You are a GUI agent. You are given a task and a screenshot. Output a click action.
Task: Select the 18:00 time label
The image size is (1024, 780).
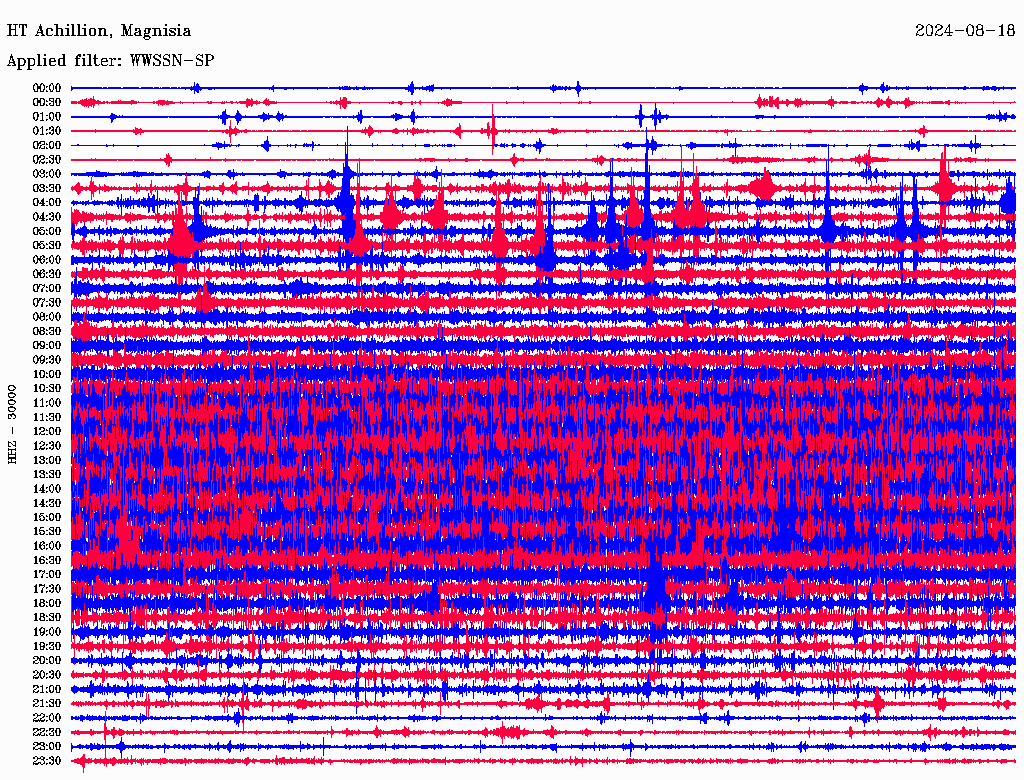click(x=46, y=603)
